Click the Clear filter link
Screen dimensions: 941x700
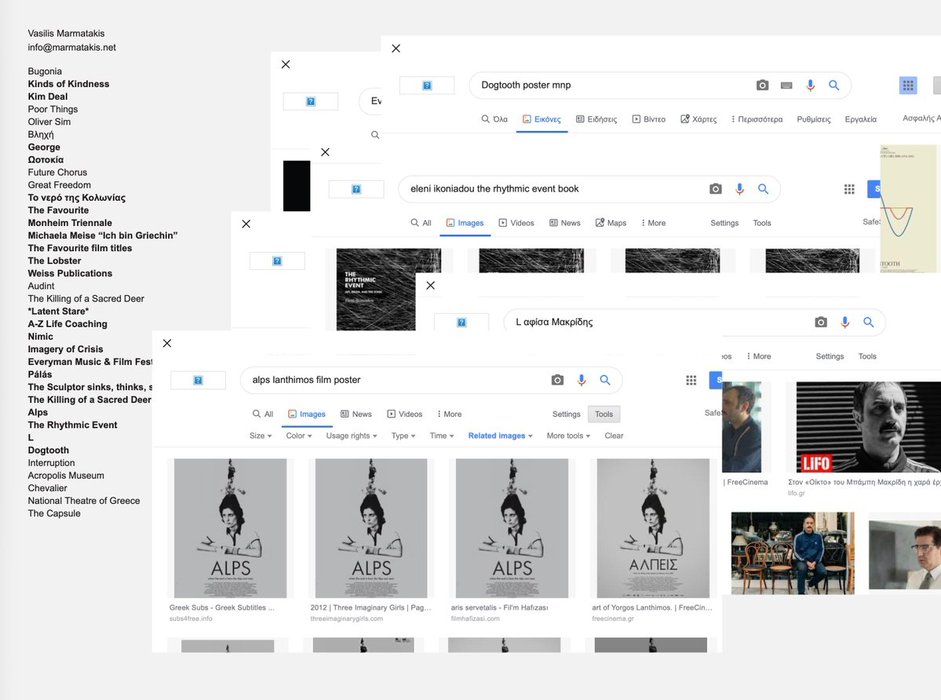click(x=614, y=436)
